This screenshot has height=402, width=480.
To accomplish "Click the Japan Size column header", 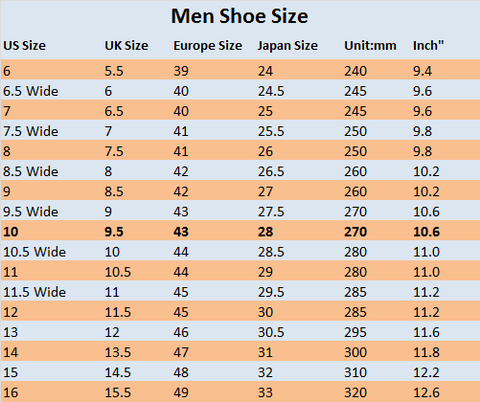I will point(288,46).
